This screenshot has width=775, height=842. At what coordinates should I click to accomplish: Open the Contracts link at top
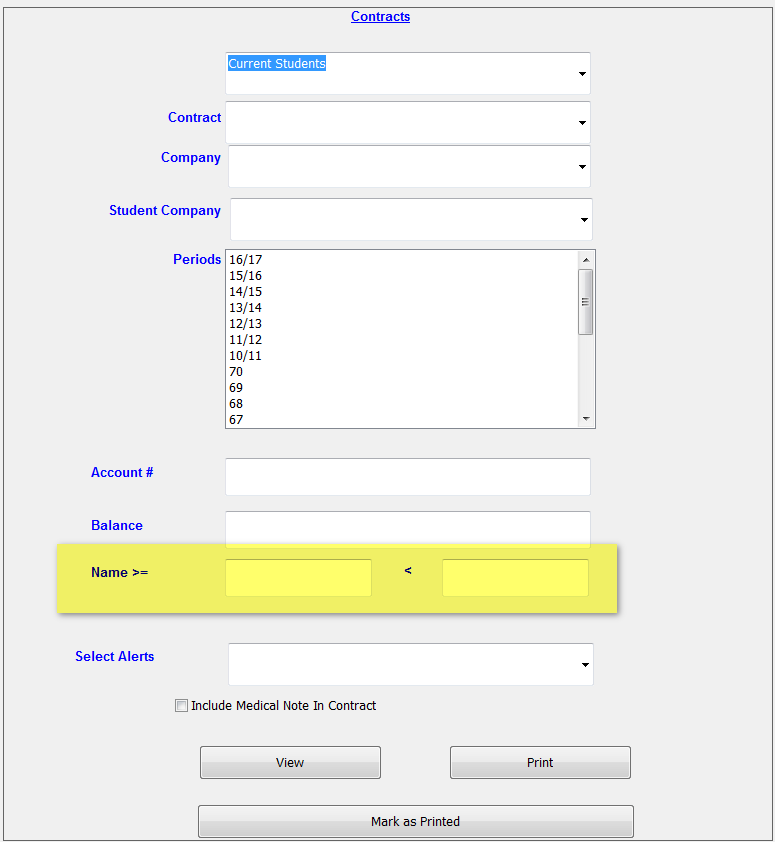click(x=380, y=17)
